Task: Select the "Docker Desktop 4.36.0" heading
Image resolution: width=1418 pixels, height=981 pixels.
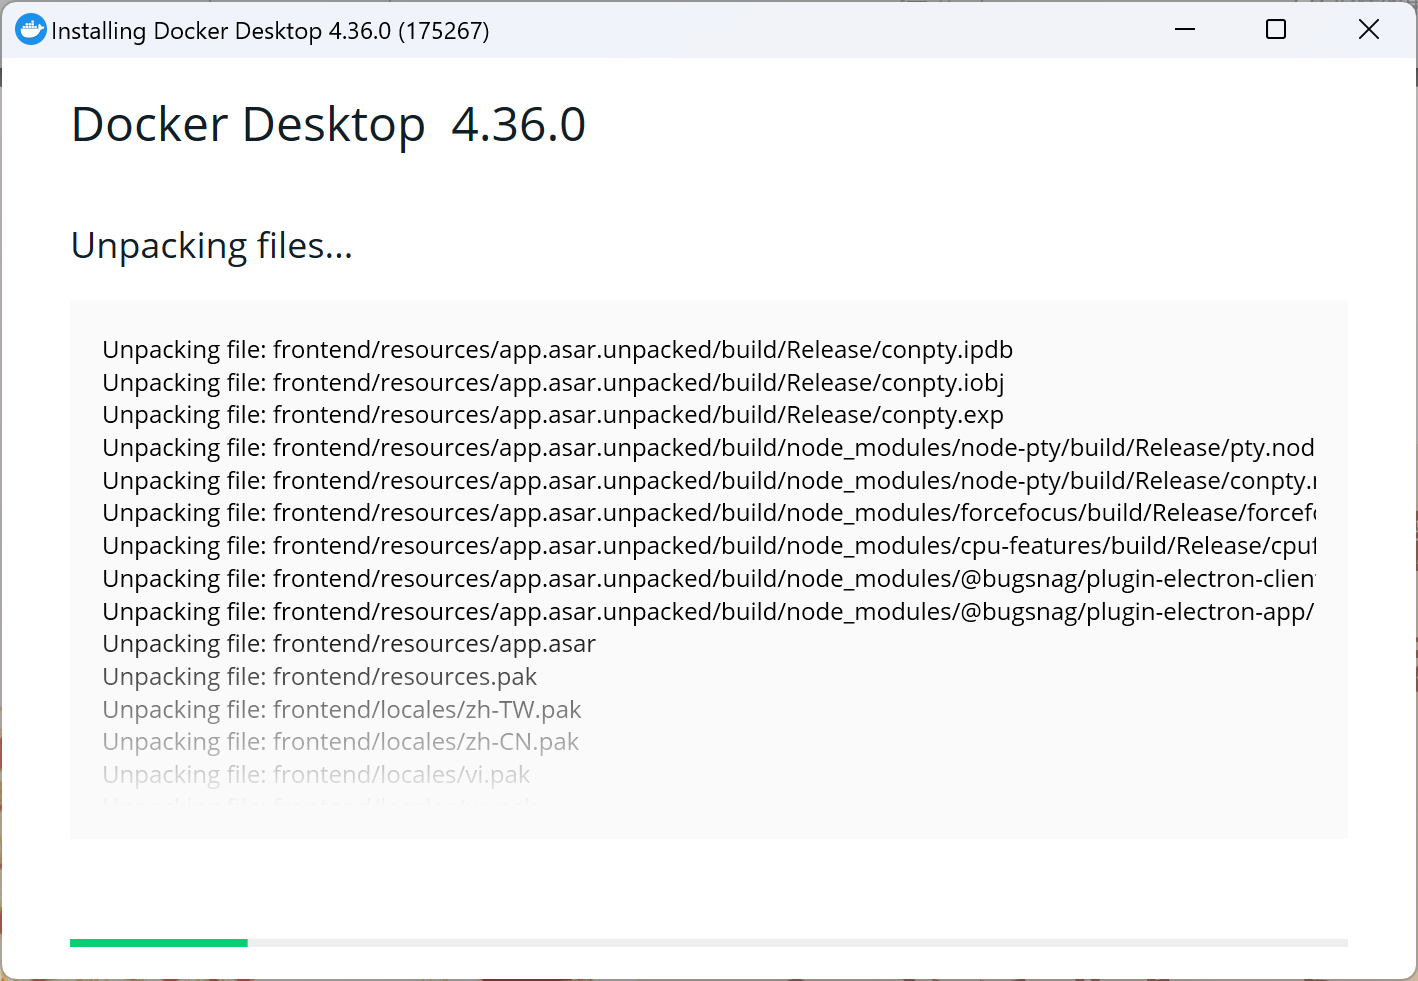Action: [x=328, y=123]
